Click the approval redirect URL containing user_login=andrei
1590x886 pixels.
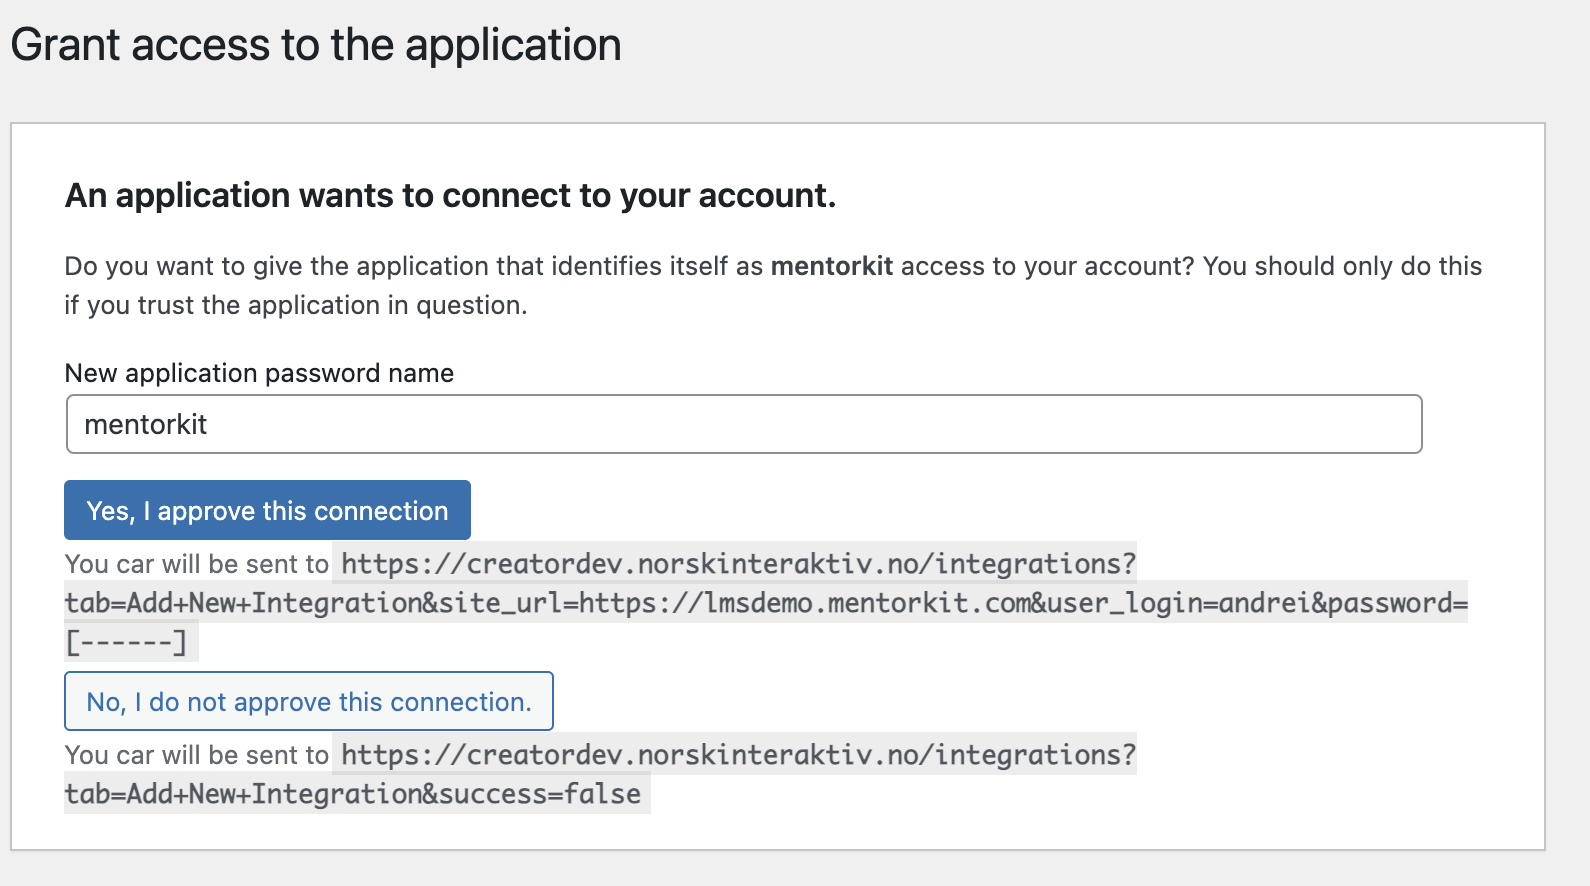[766, 602]
